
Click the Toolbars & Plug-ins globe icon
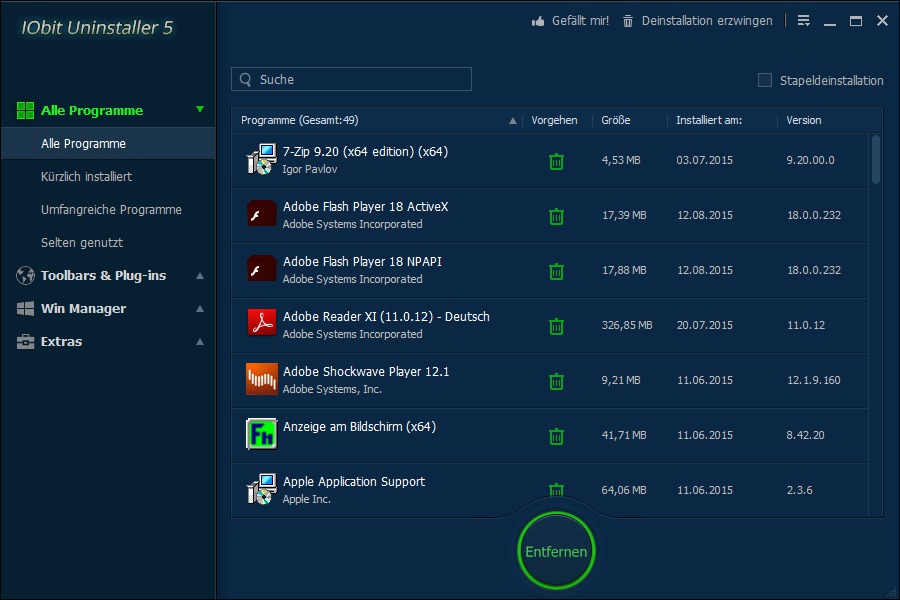25,276
